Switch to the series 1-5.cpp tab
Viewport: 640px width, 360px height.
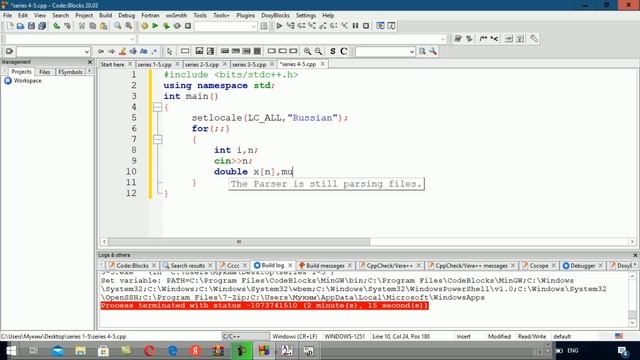tap(154, 64)
